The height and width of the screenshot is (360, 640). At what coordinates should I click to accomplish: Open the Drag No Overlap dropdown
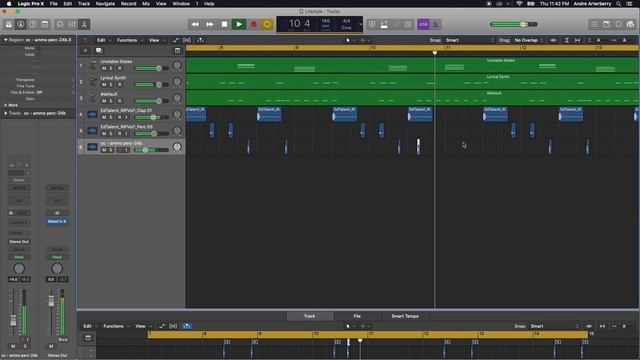(529, 40)
